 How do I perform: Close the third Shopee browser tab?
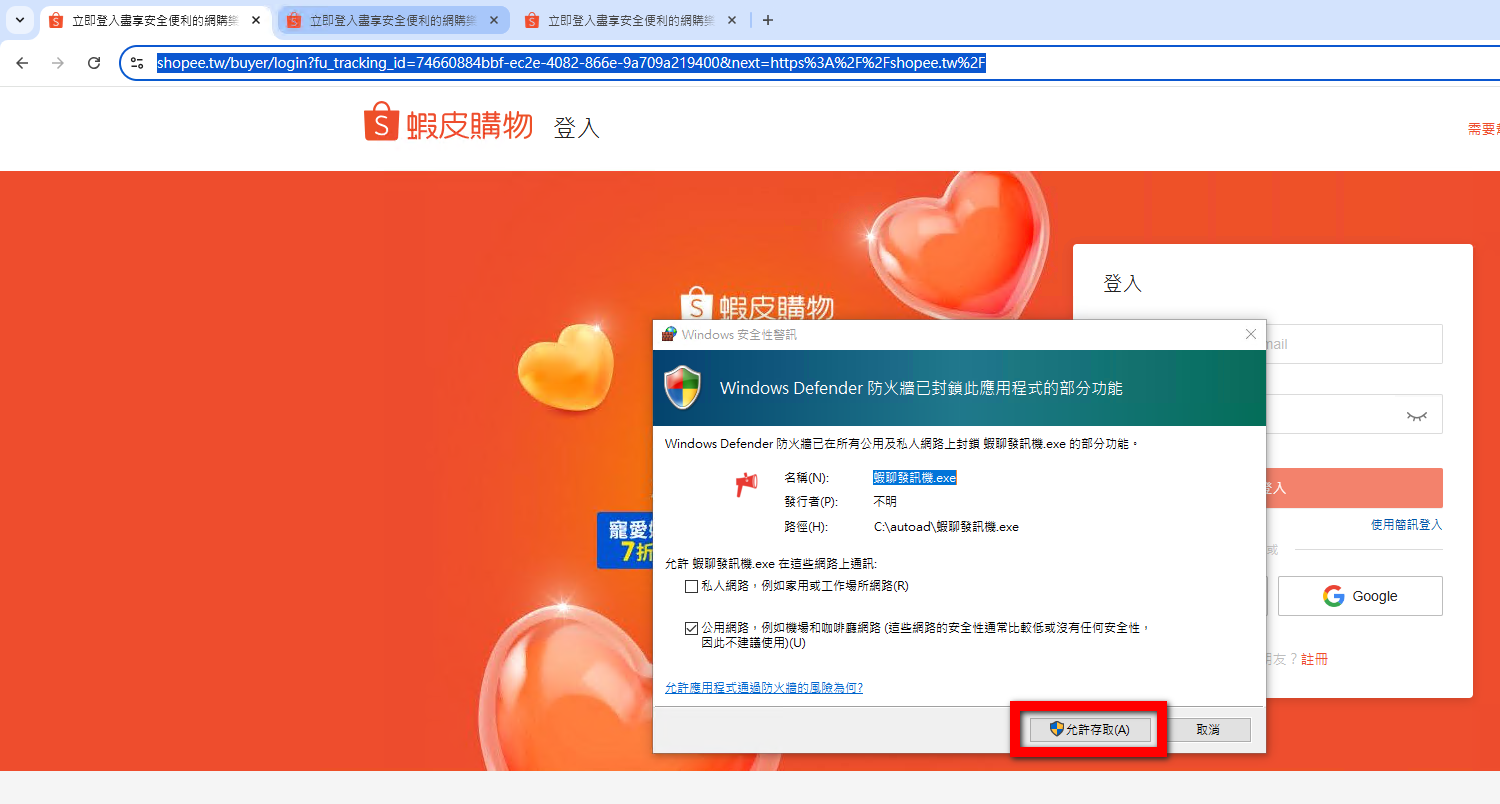tap(731, 20)
